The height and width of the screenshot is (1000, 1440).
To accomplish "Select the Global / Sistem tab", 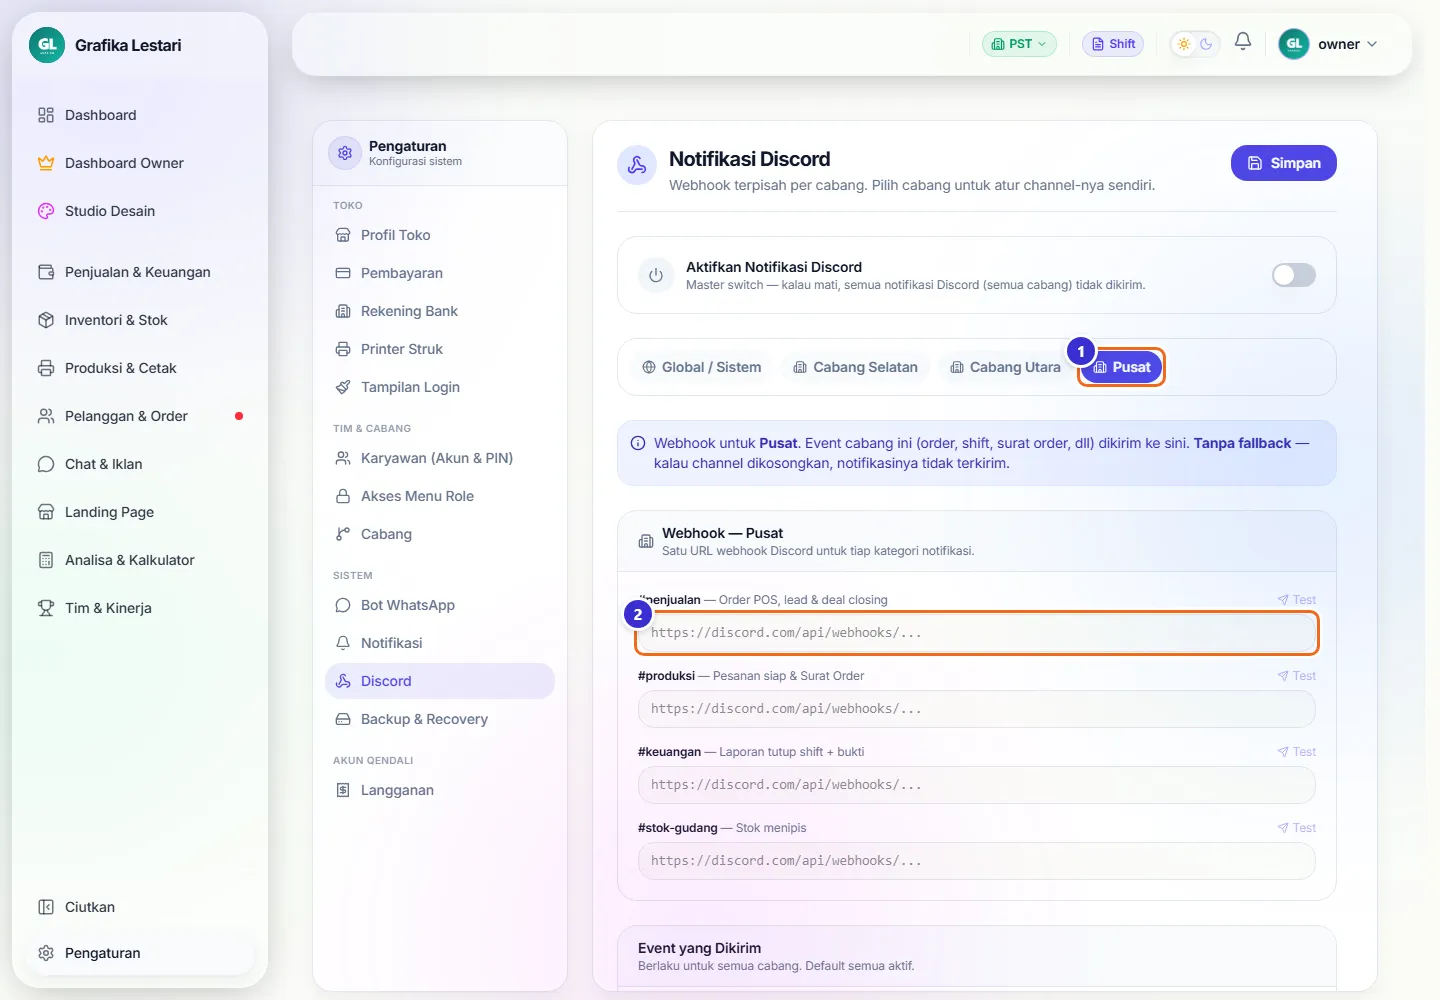I will click(701, 367).
